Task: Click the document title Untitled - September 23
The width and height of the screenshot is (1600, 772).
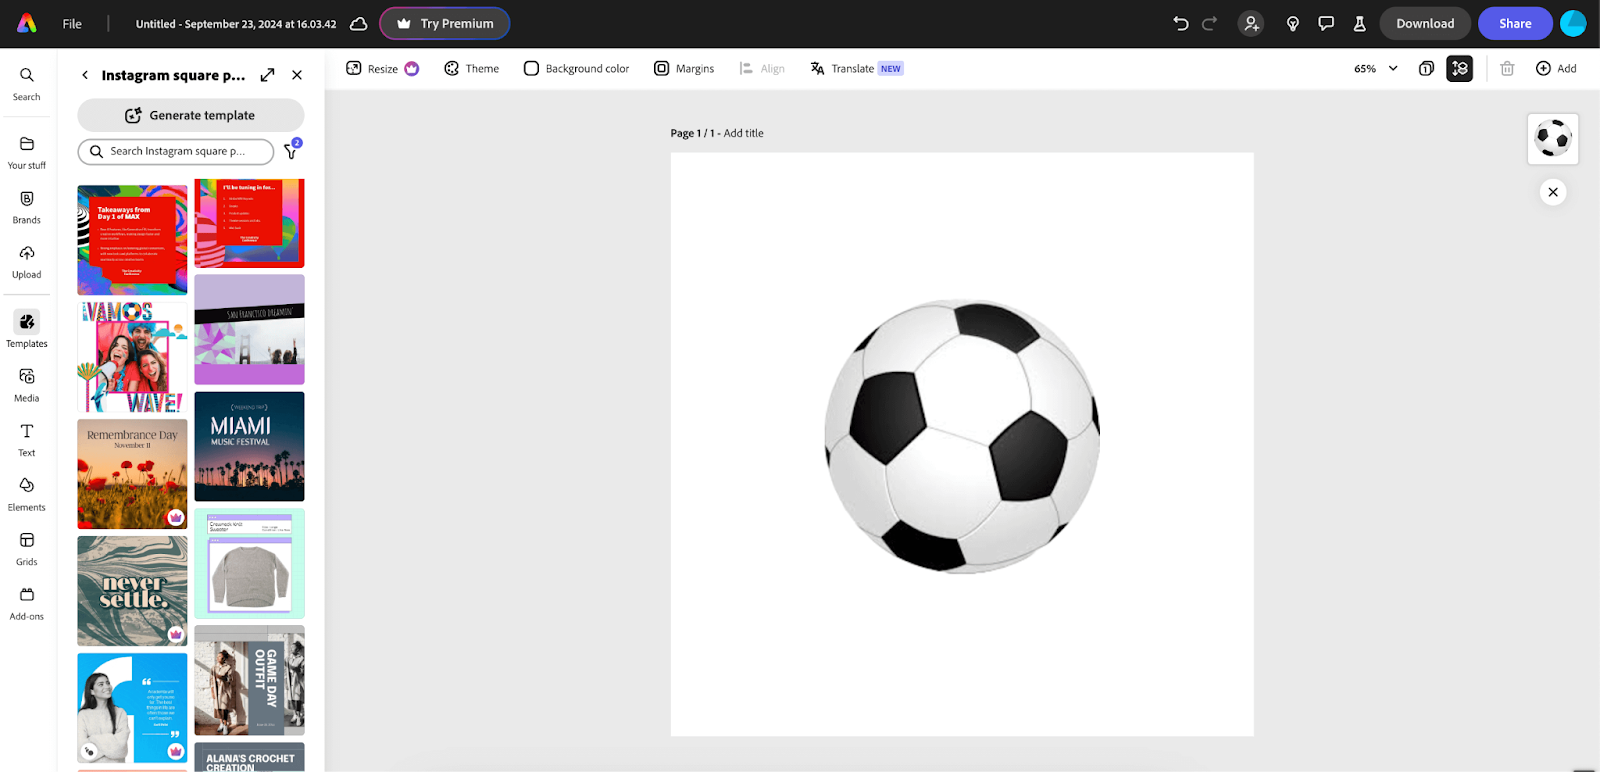Action: 236,24
